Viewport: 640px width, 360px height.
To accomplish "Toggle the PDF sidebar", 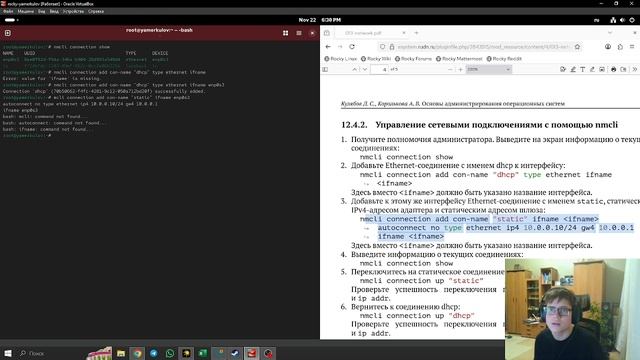I will 325,69.
